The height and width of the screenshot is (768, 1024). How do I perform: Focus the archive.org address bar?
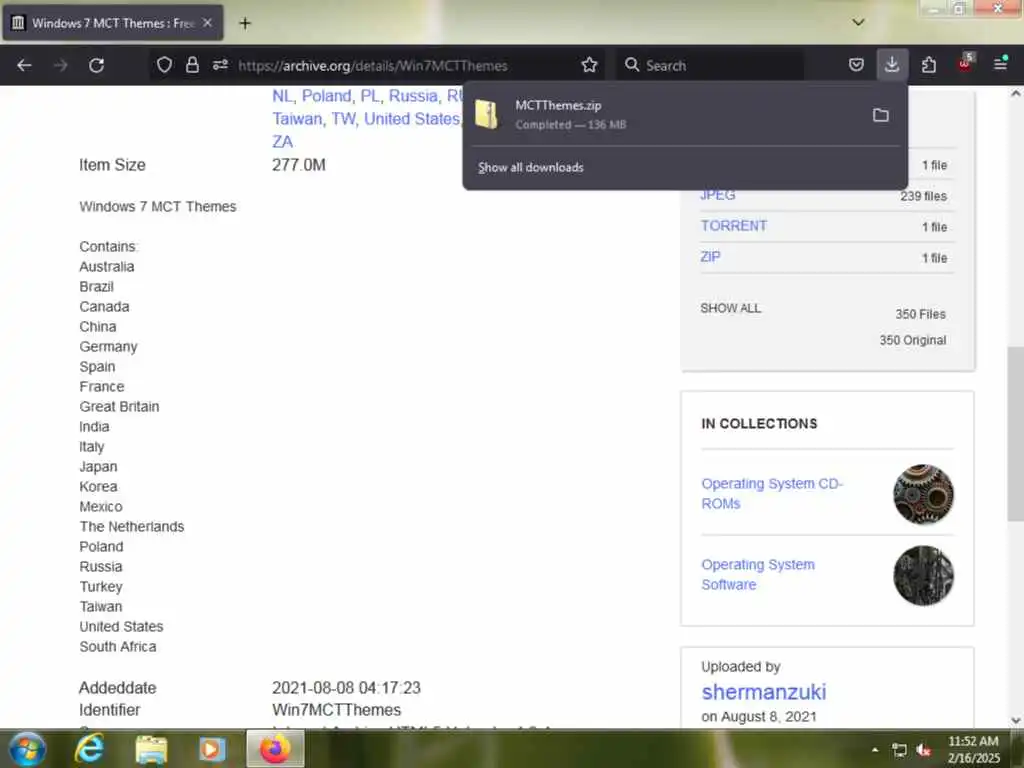372,65
